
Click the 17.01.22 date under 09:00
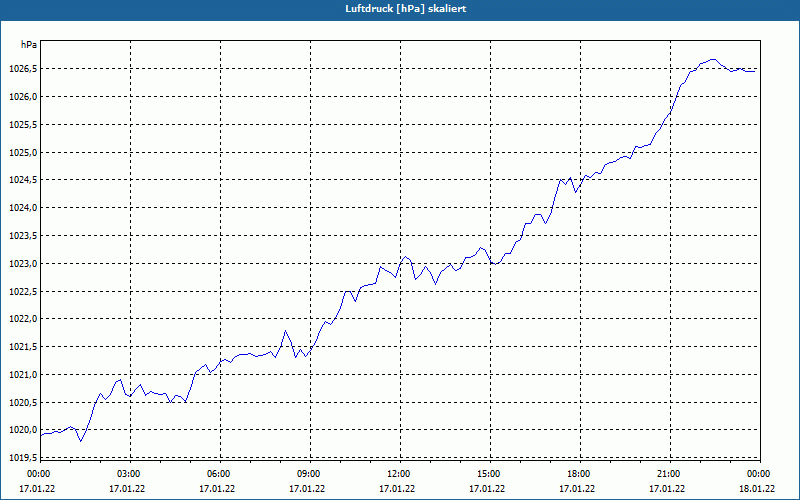tap(307, 489)
